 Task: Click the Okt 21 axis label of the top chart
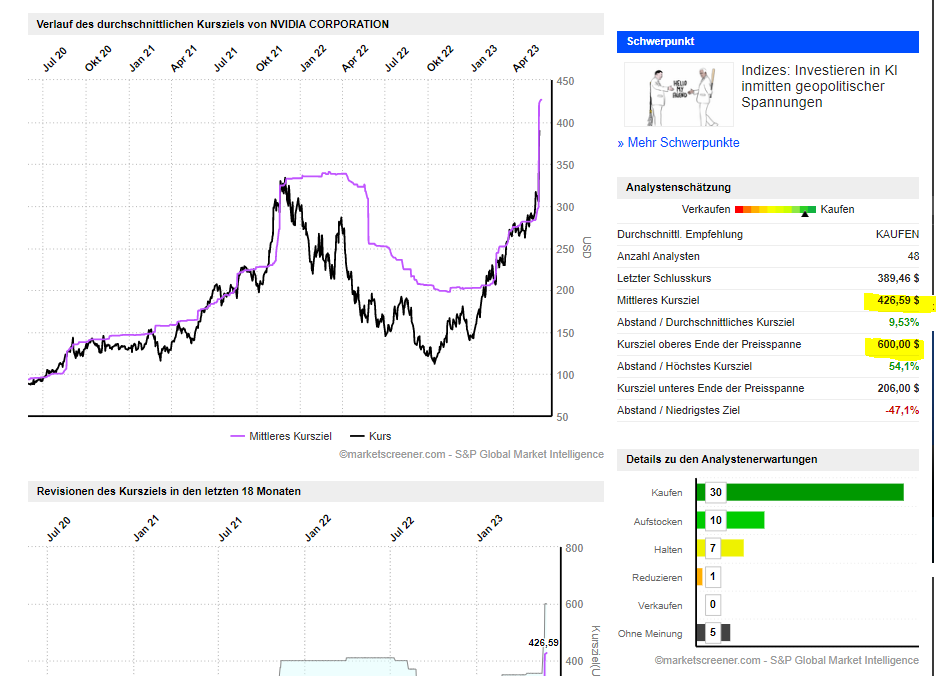pyautogui.click(x=269, y=58)
